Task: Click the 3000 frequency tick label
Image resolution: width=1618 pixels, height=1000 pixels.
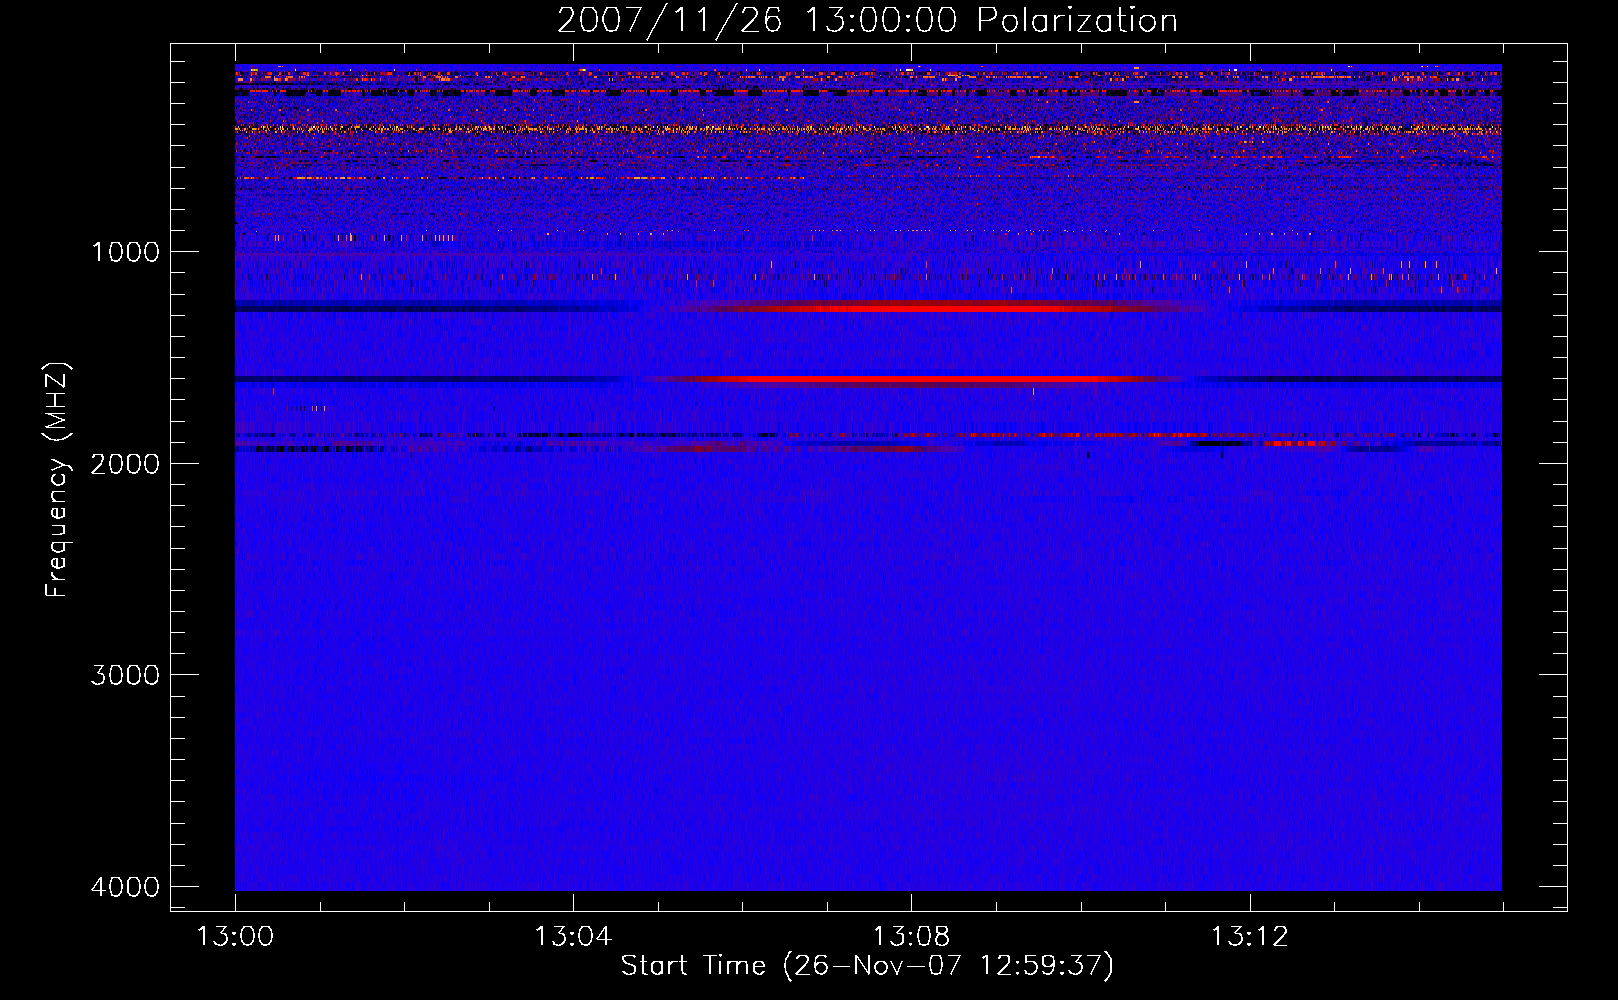Action: tap(125, 675)
